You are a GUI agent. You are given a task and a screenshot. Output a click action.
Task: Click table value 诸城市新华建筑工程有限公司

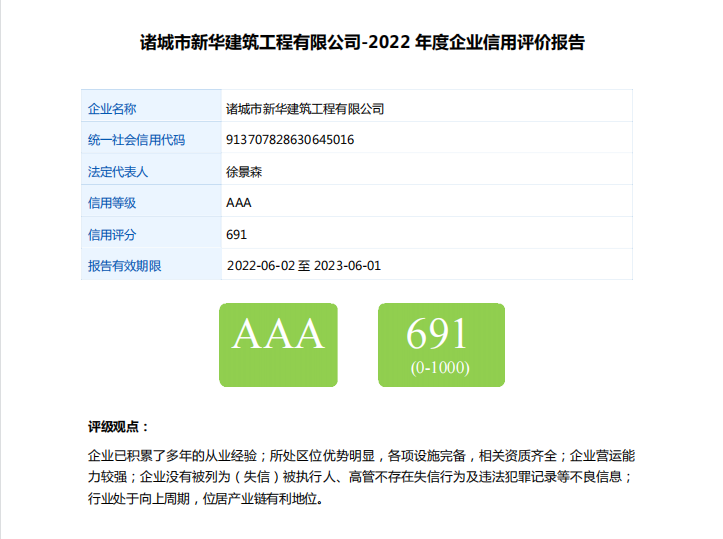[305, 109]
